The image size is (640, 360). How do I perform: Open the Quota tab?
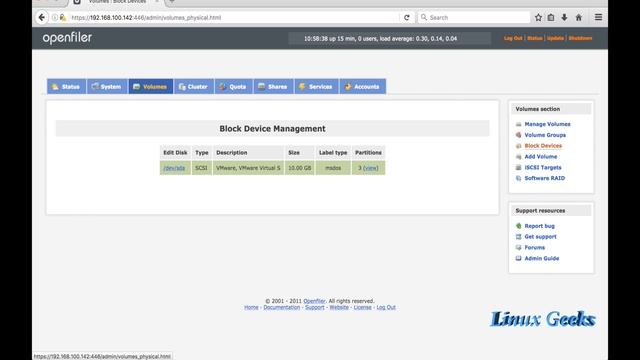(233, 87)
